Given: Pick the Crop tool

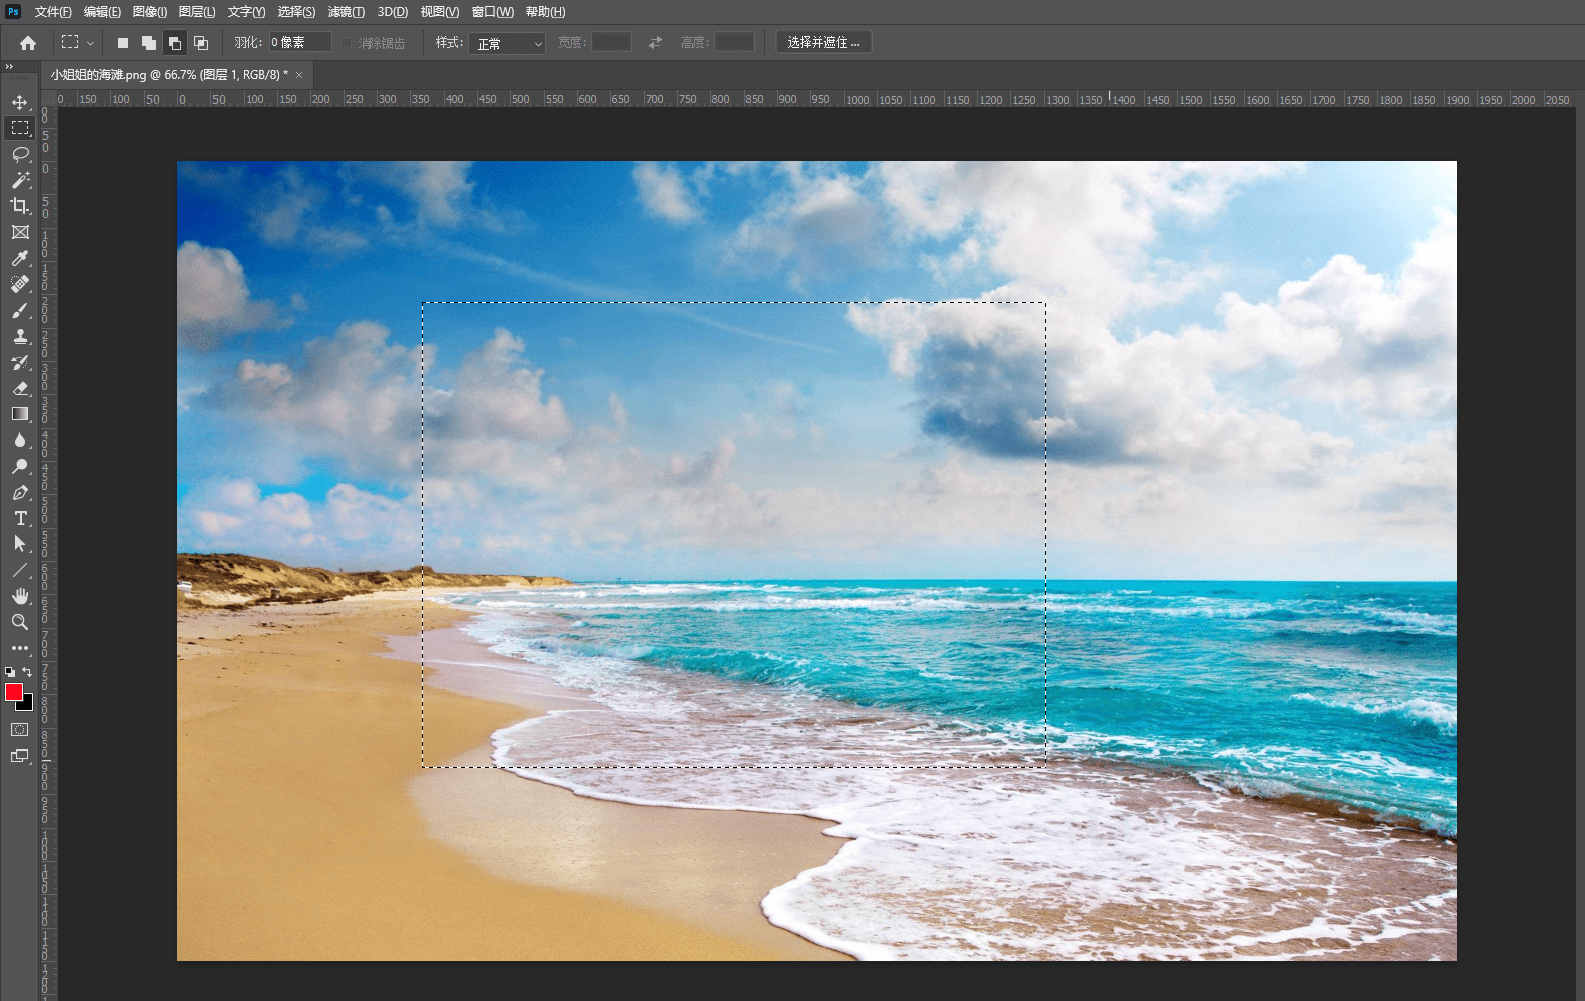Looking at the screenshot, I should pos(20,206).
